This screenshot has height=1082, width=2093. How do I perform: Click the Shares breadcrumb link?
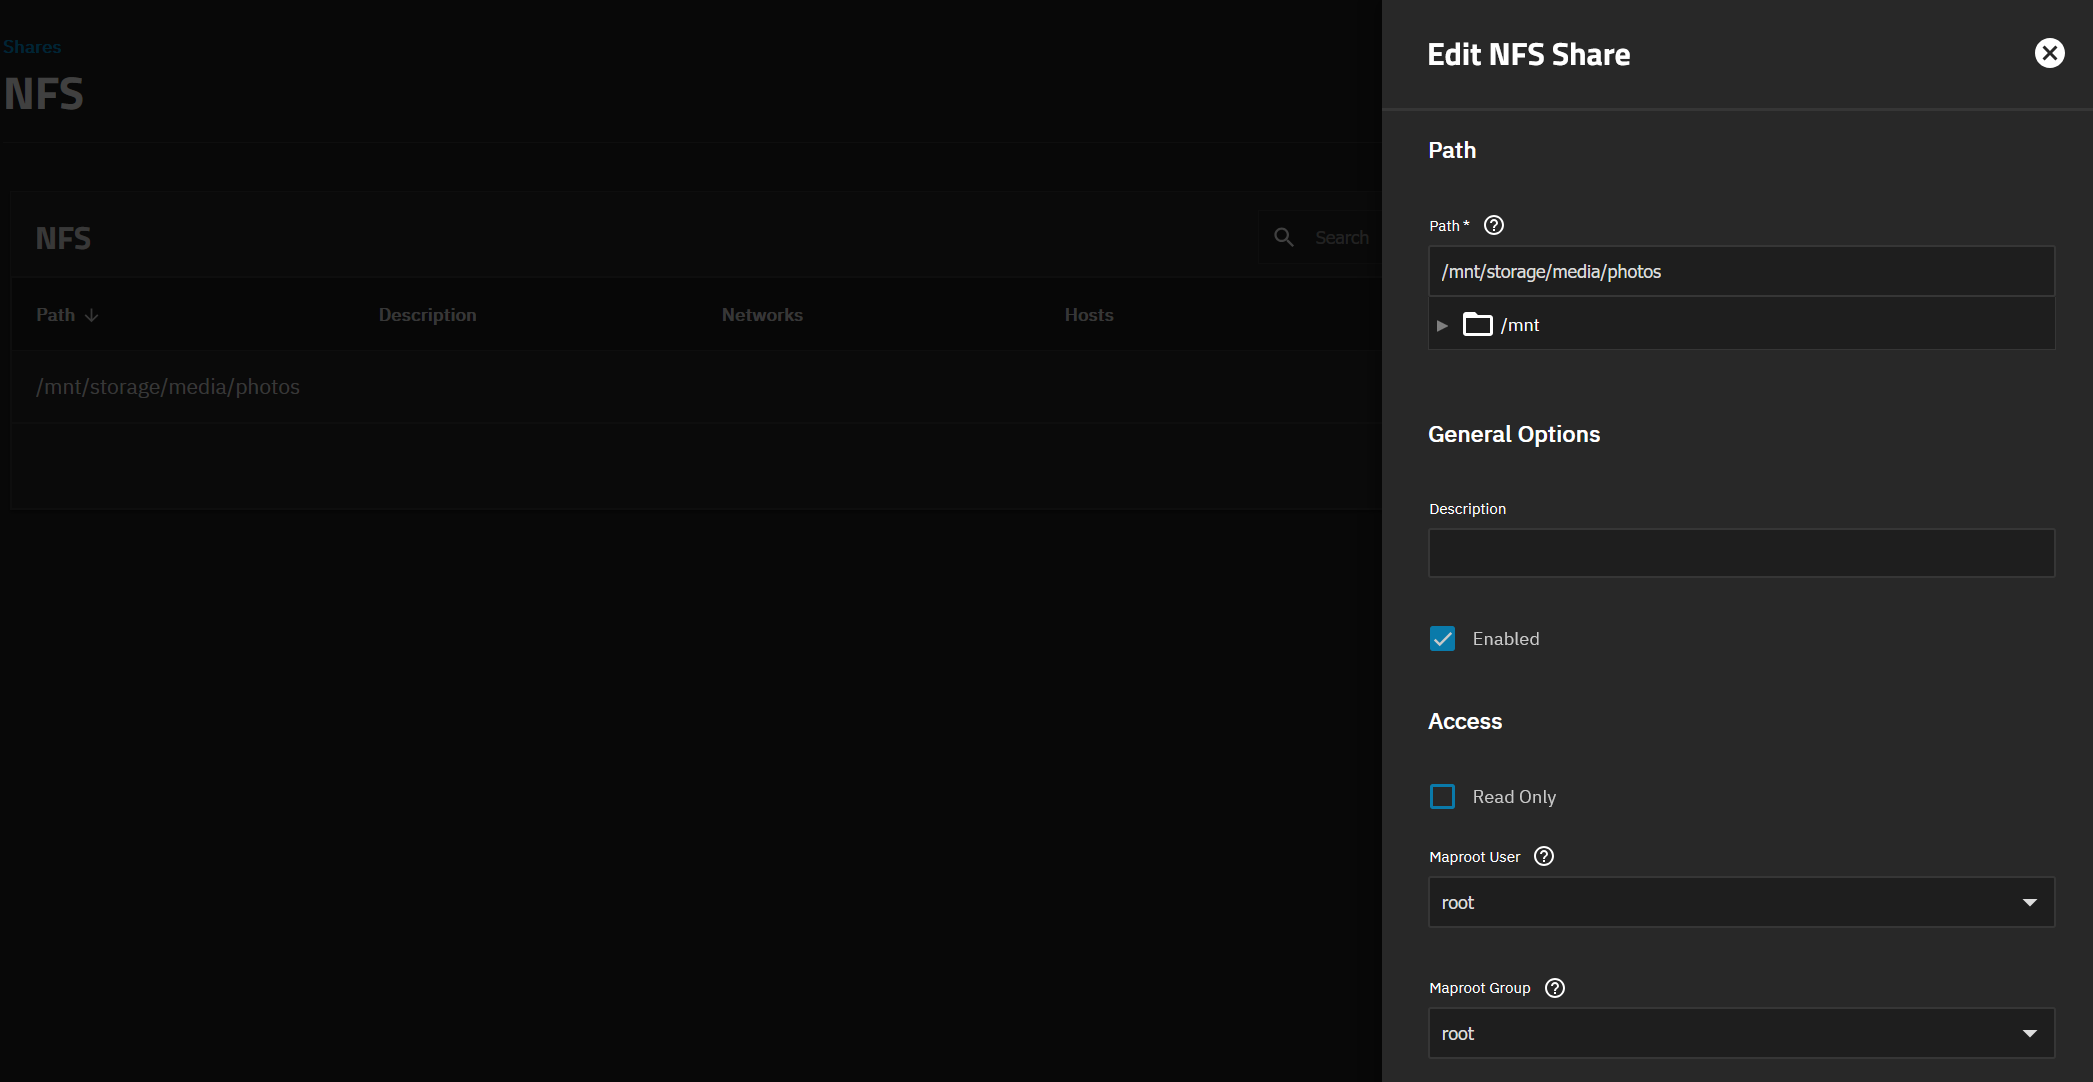(x=32, y=47)
